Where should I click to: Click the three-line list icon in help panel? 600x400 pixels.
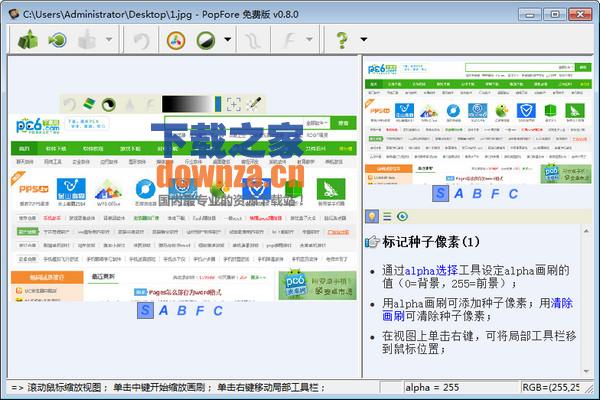pos(387,216)
